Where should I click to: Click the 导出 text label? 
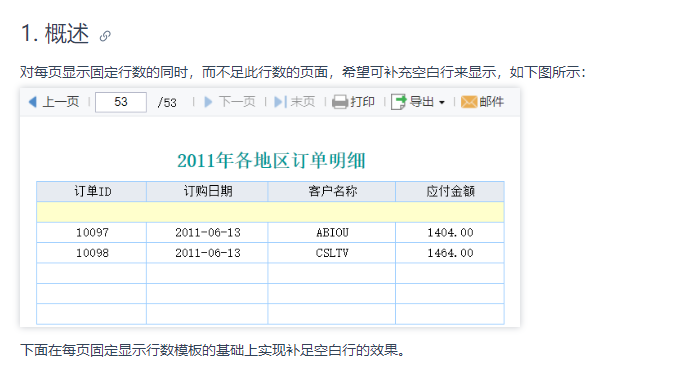(x=422, y=102)
